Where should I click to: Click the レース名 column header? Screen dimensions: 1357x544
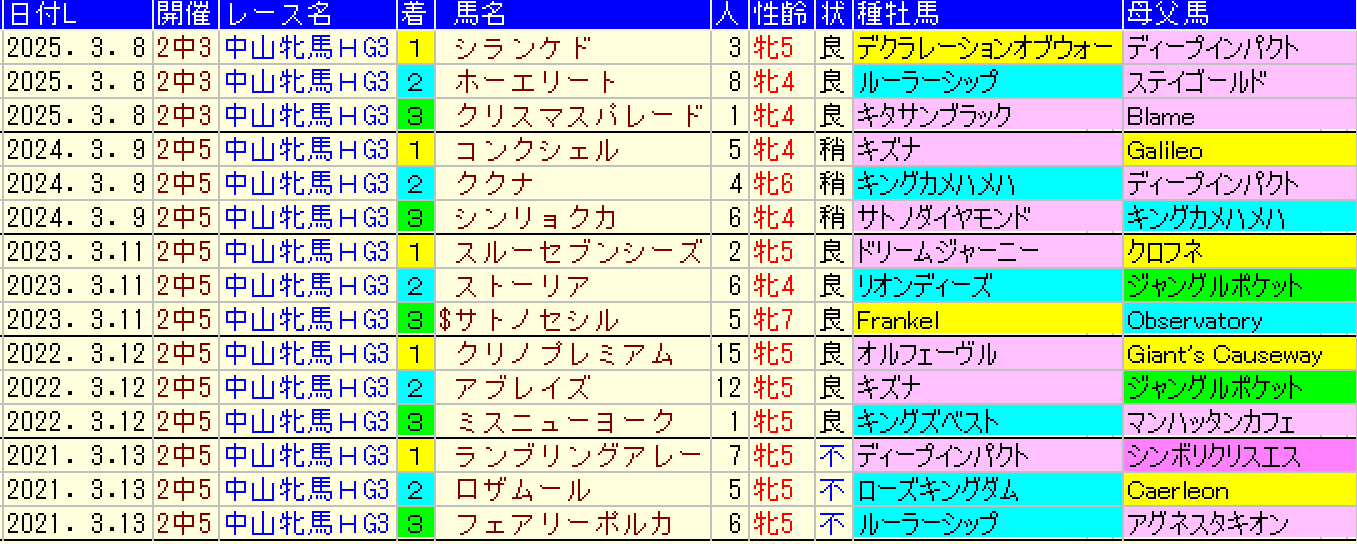pos(280,14)
